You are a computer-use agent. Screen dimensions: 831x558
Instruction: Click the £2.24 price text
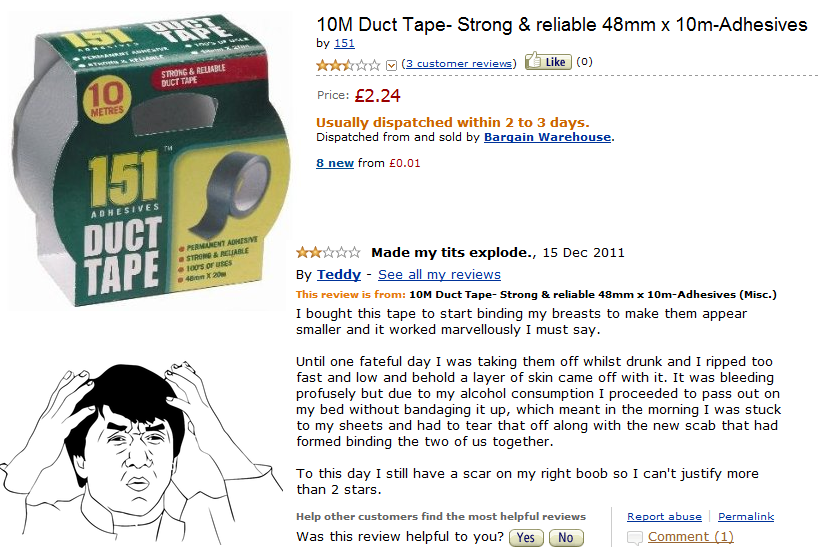377,96
